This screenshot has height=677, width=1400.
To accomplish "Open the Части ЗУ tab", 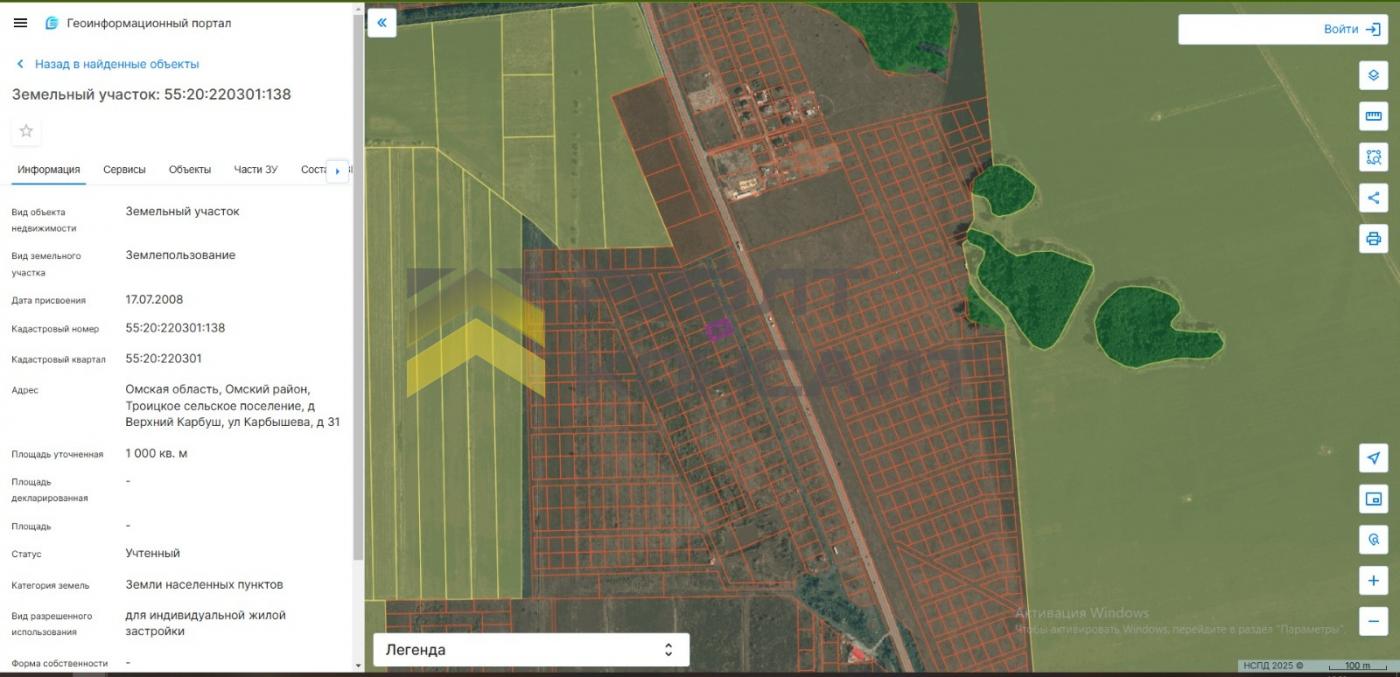I will (256, 170).
